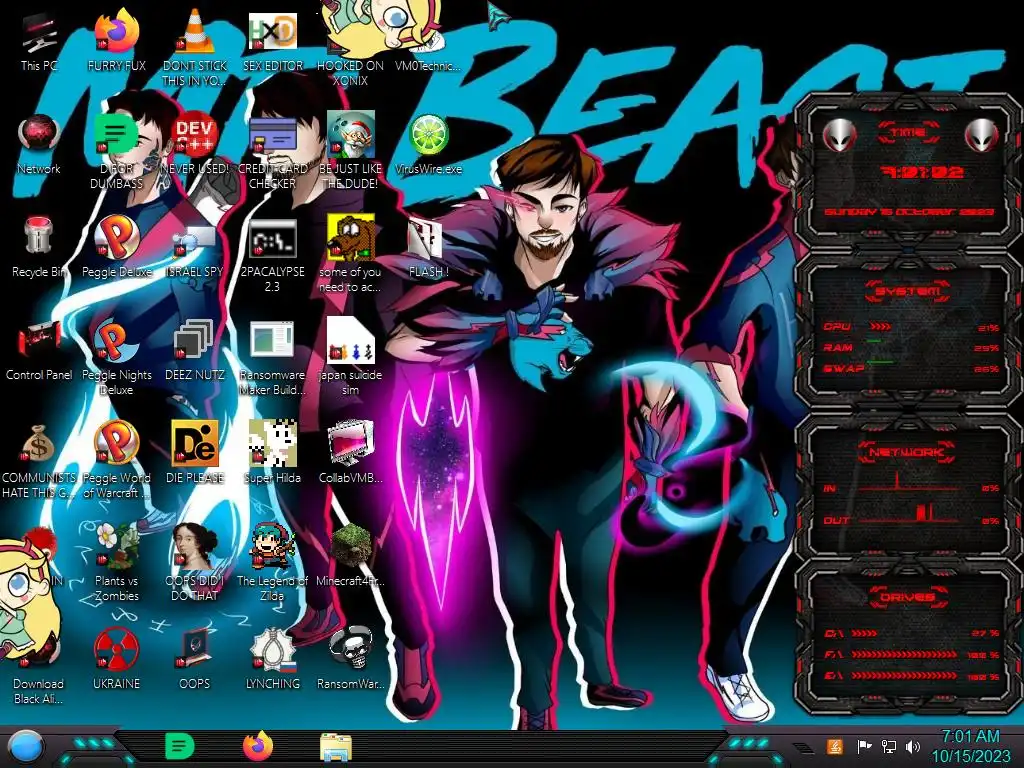Click the NETWORK header in the sidebar widget
Screen dimensions: 1024x768
click(x=908, y=452)
